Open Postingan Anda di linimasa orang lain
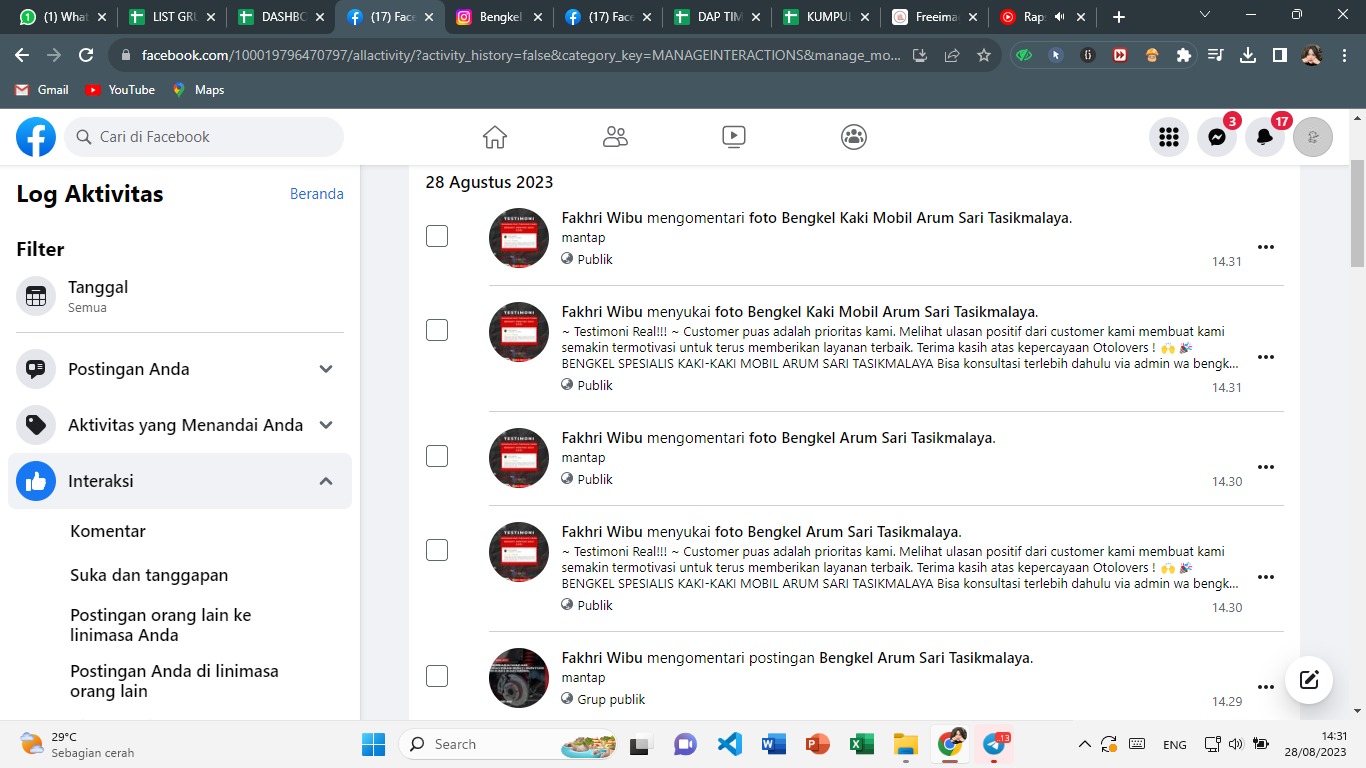Screen dimensions: 1366x768 click(x=174, y=681)
